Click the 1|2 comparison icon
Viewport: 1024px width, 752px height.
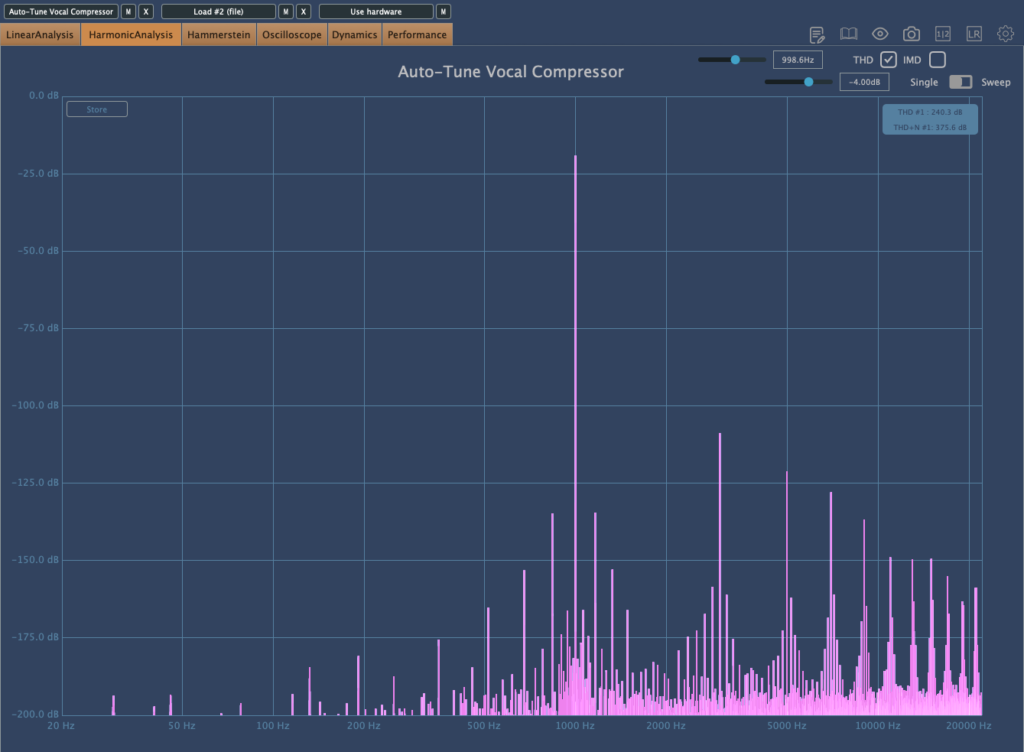942,34
